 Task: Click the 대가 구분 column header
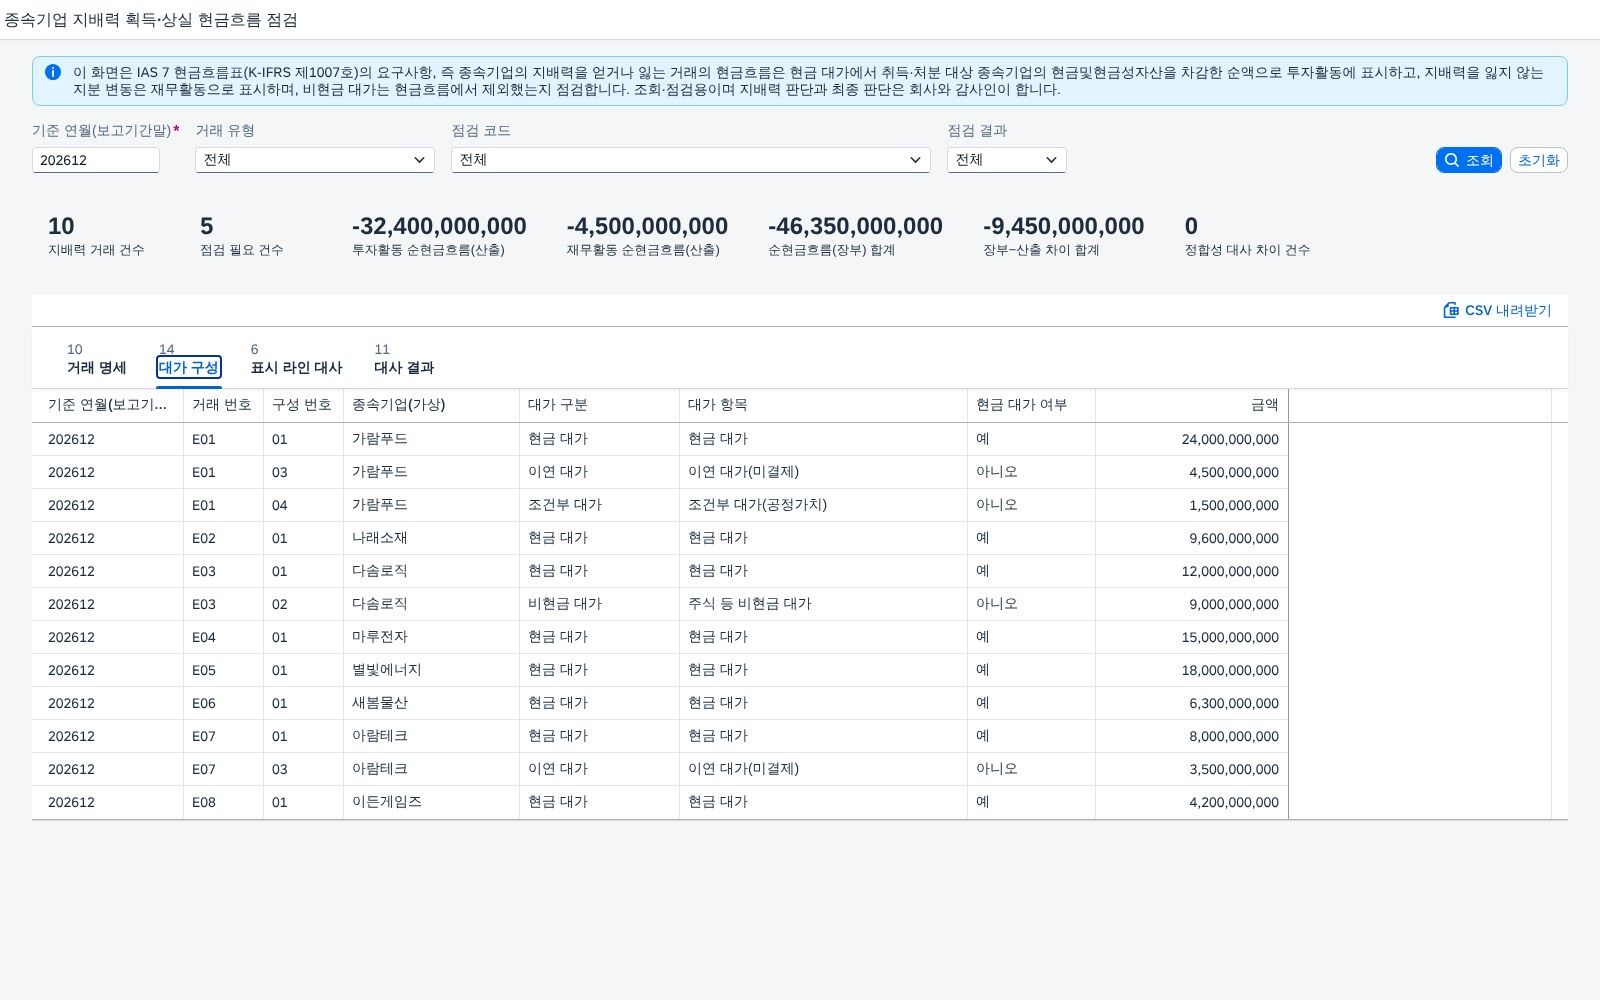click(x=600, y=405)
